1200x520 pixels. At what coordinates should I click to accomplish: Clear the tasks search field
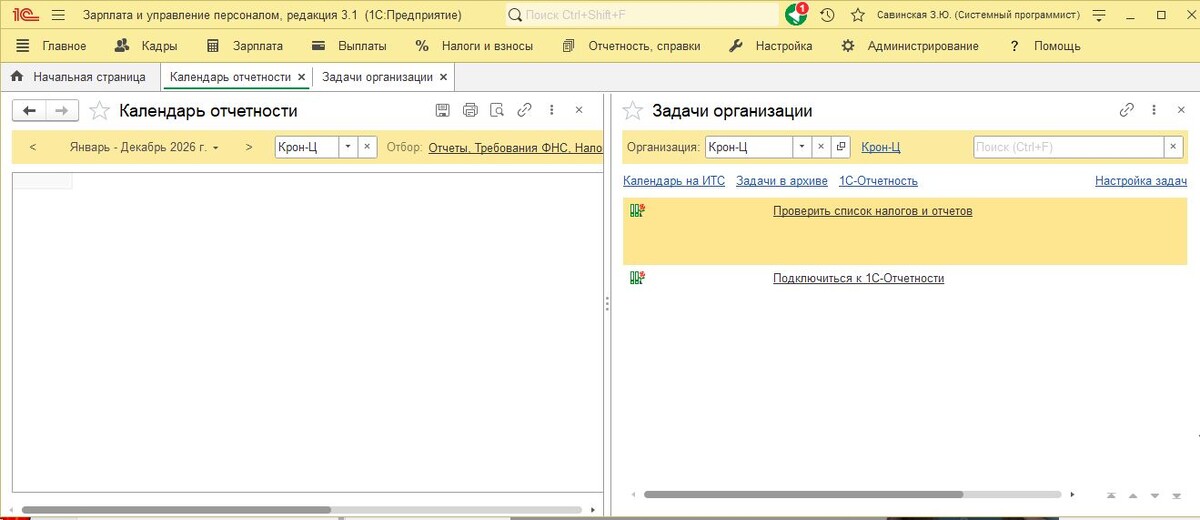tap(1173, 147)
